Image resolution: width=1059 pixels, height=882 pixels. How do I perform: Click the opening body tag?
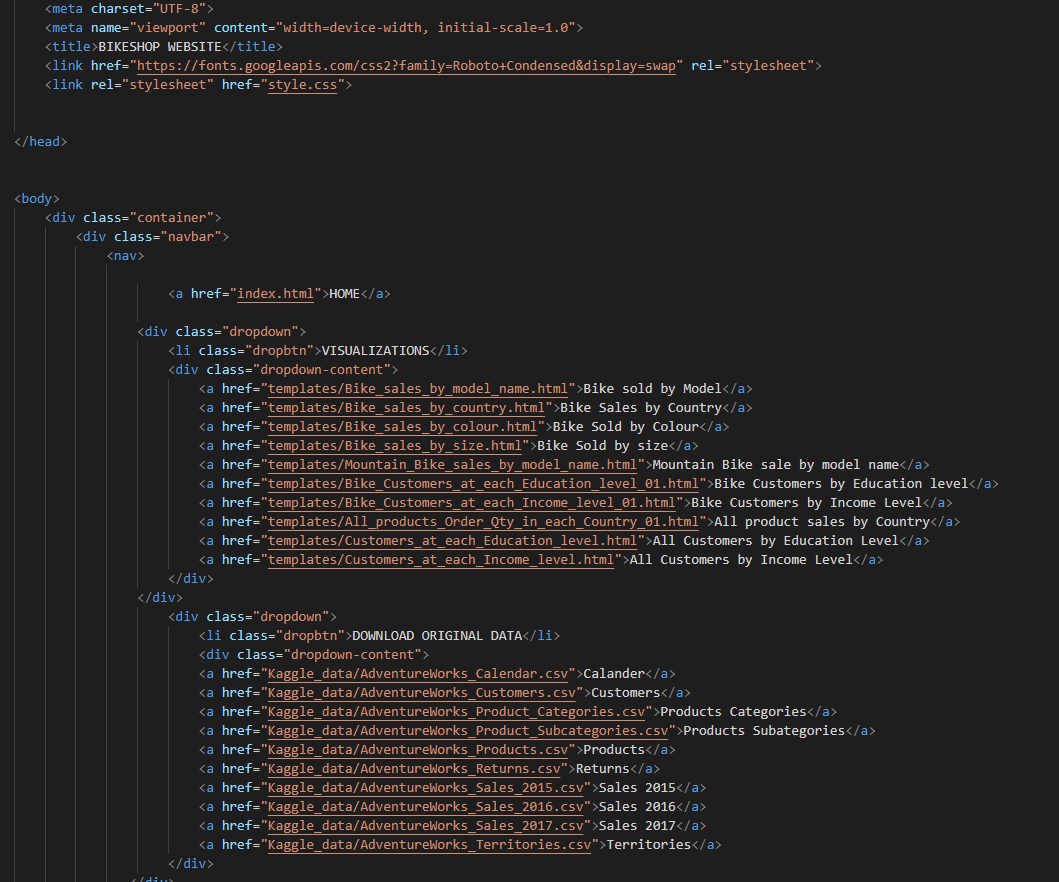36,199
